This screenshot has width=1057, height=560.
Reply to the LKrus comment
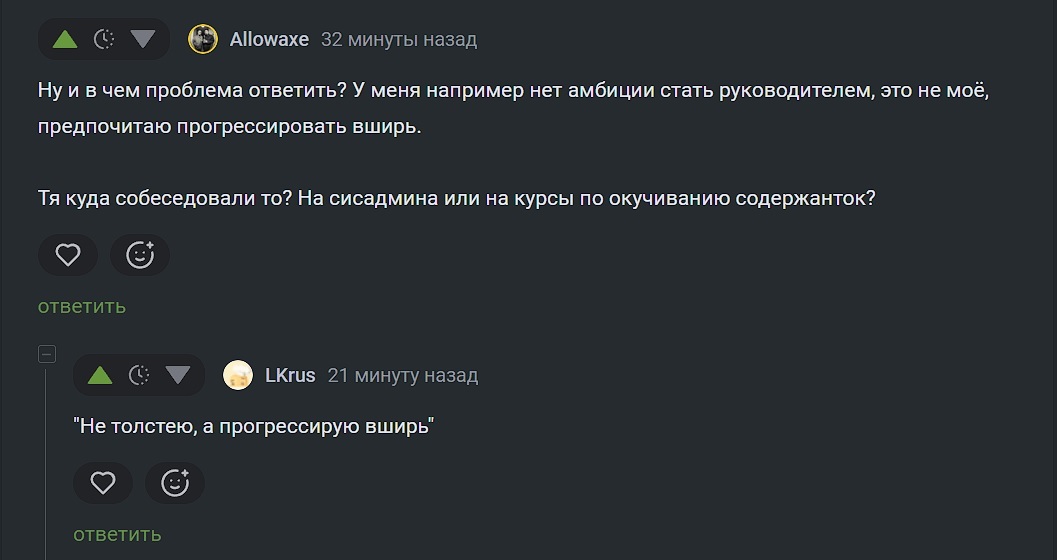click(x=117, y=535)
